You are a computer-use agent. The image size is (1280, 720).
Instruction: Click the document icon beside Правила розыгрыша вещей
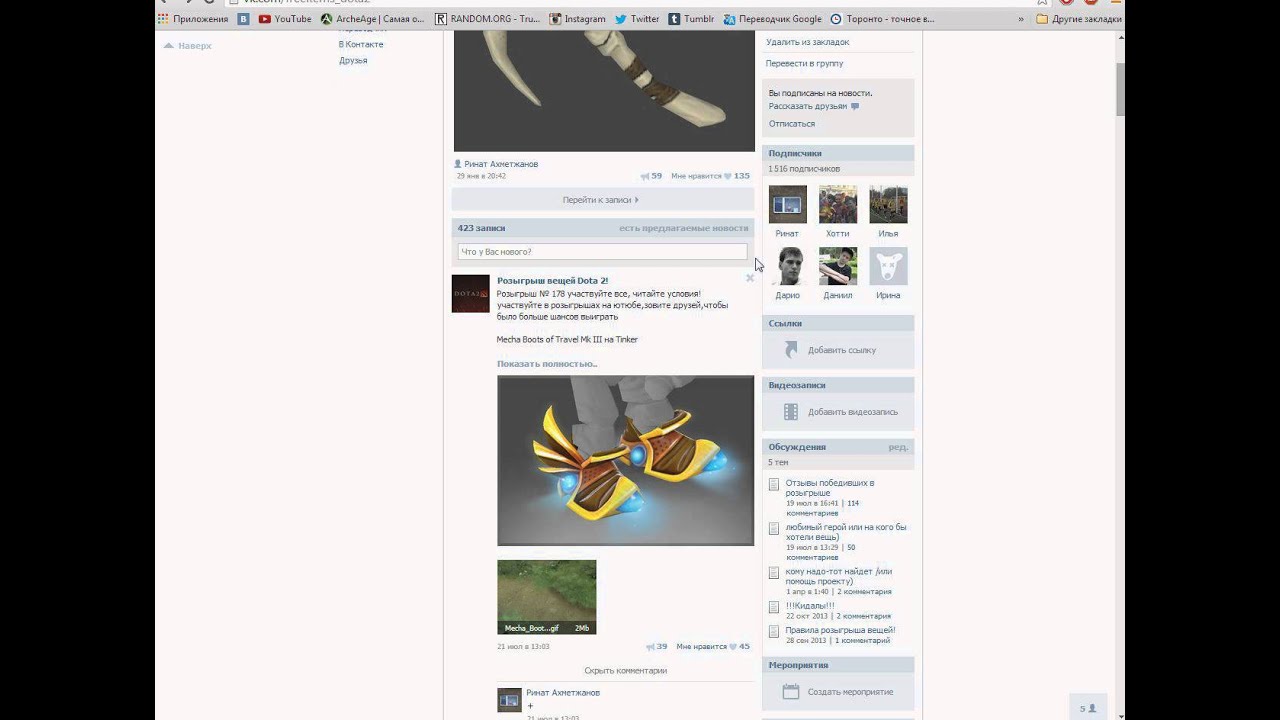click(773, 631)
